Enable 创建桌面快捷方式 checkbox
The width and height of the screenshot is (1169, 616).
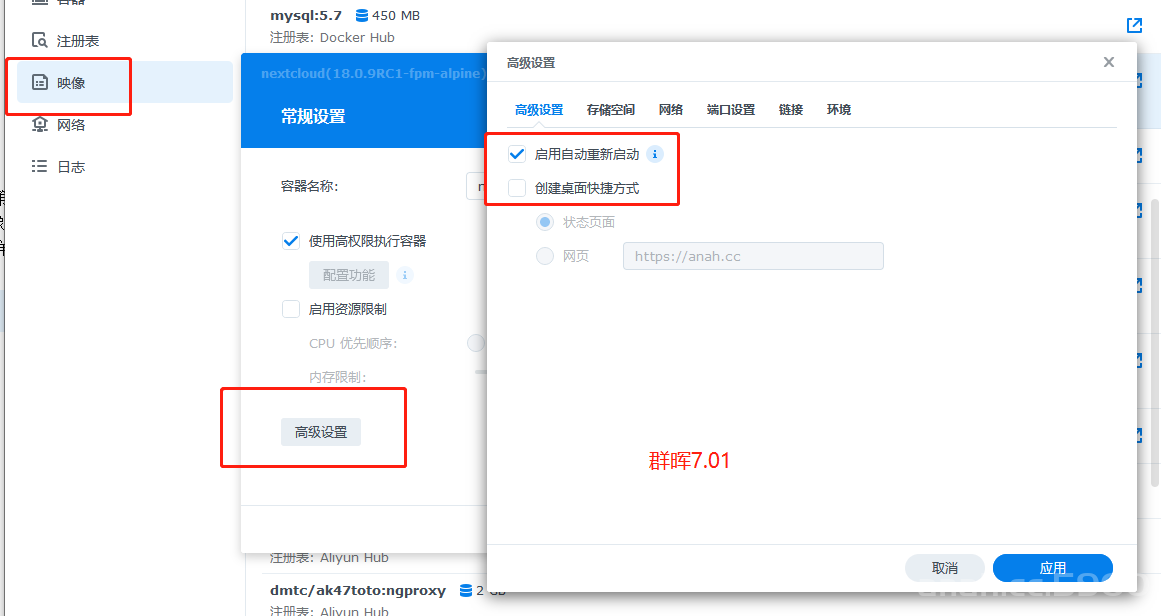coord(517,188)
